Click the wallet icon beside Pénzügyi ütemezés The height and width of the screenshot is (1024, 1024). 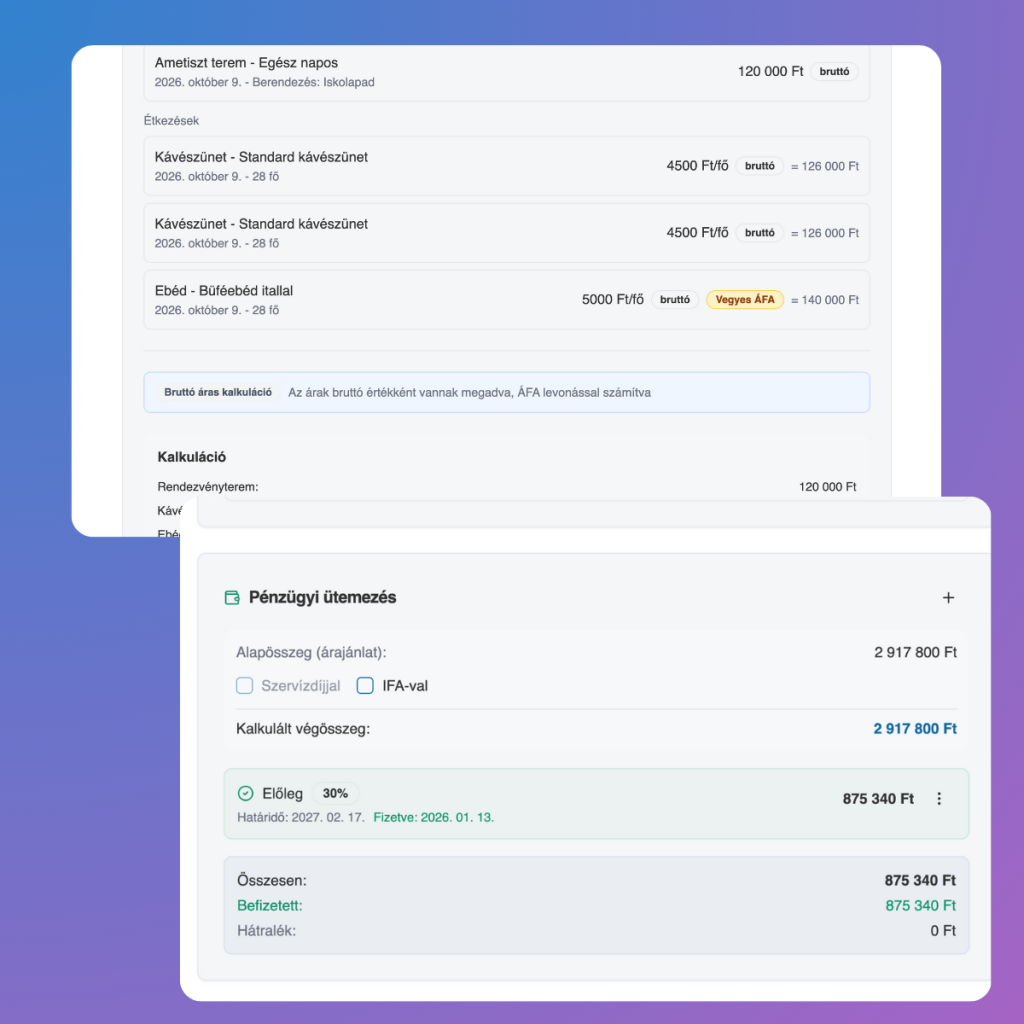[232, 598]
